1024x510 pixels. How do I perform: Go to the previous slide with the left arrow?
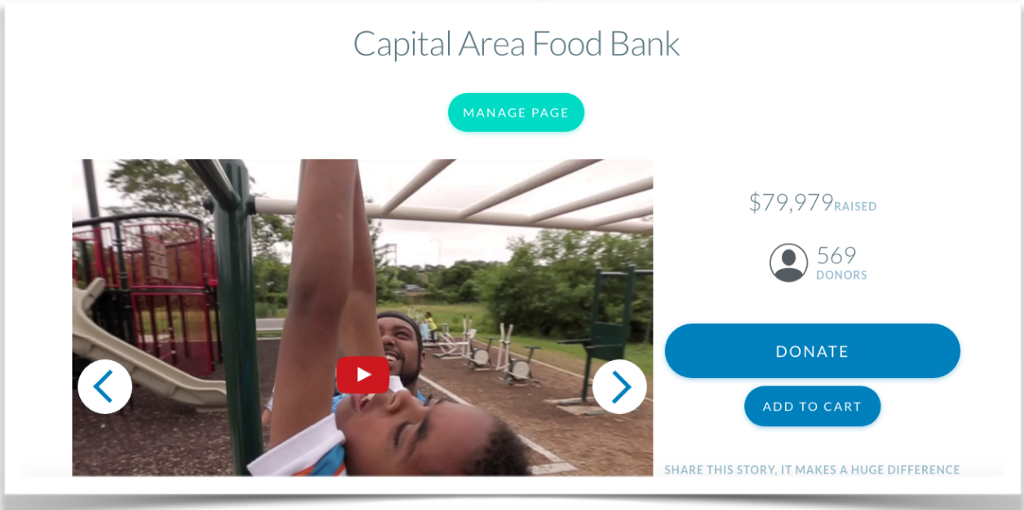pos(104,387)
